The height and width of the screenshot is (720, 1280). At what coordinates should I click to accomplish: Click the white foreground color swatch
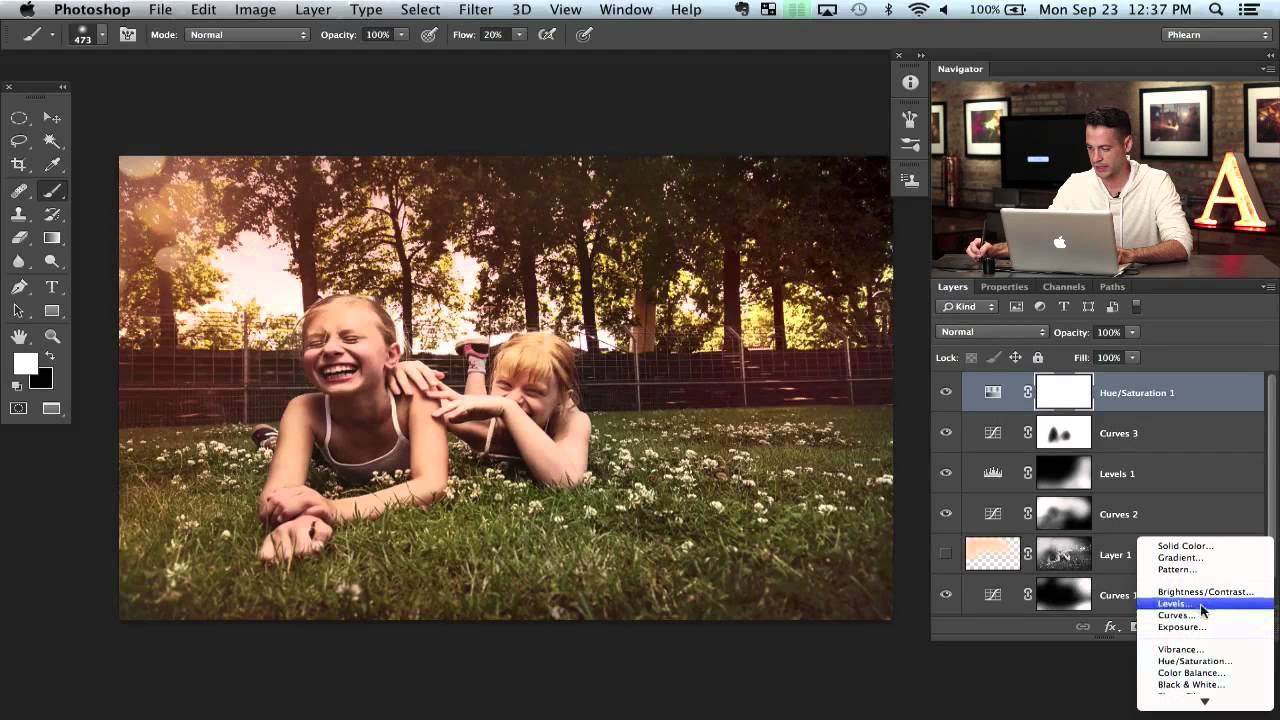[25, 364]
